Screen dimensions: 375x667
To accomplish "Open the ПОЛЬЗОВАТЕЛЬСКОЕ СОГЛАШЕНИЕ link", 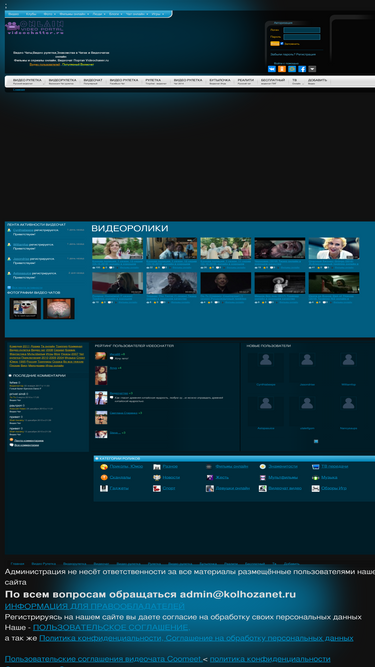I will [111, 627].
